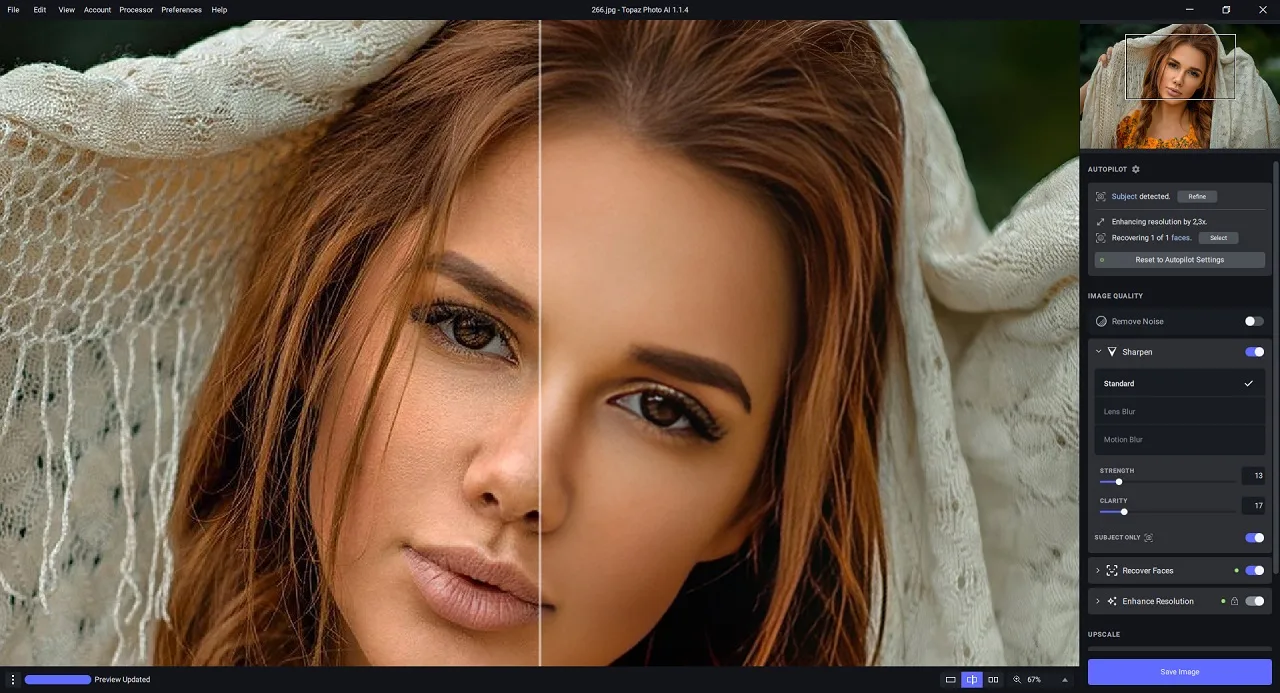Turn off the Recover Faces toggle
The height and width of the screenshot is (693, 1280).
coord(1254,571)
